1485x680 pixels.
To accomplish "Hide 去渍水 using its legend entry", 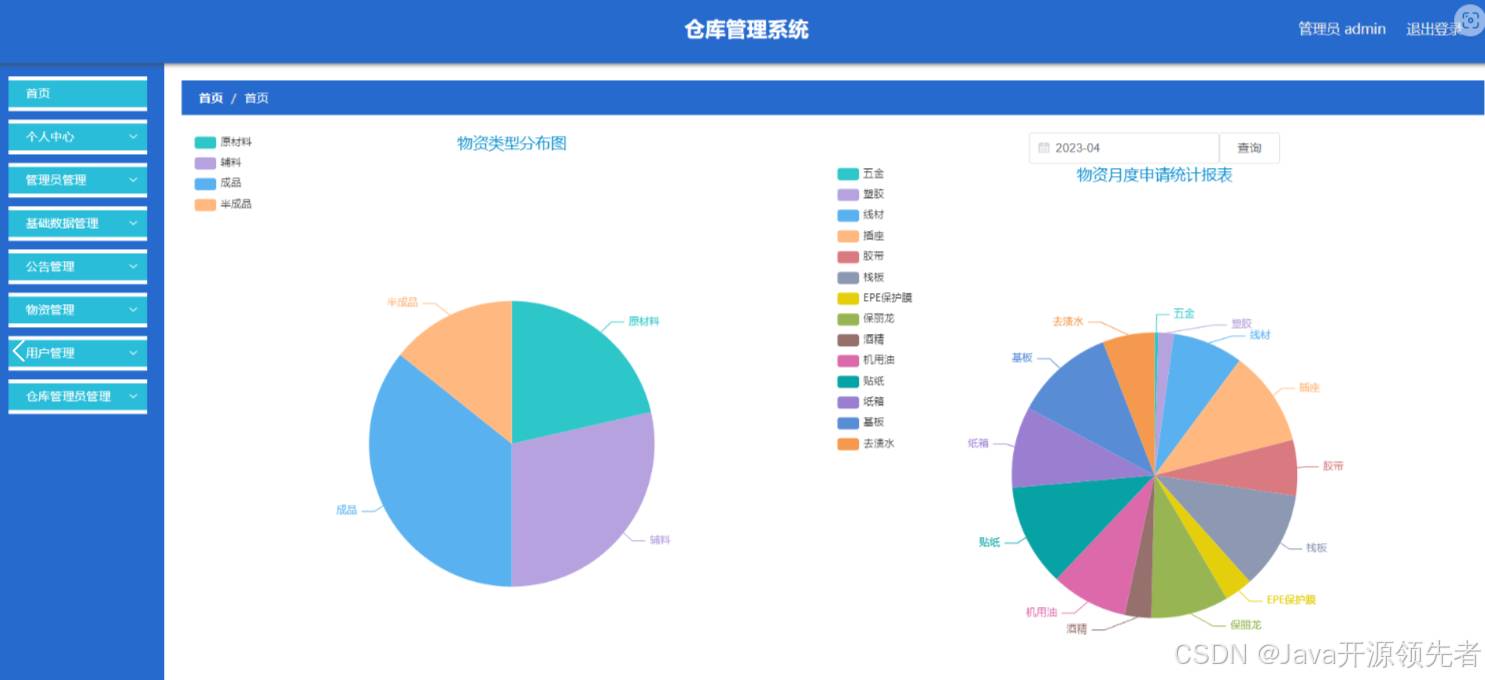I will [x=866, y=443].
